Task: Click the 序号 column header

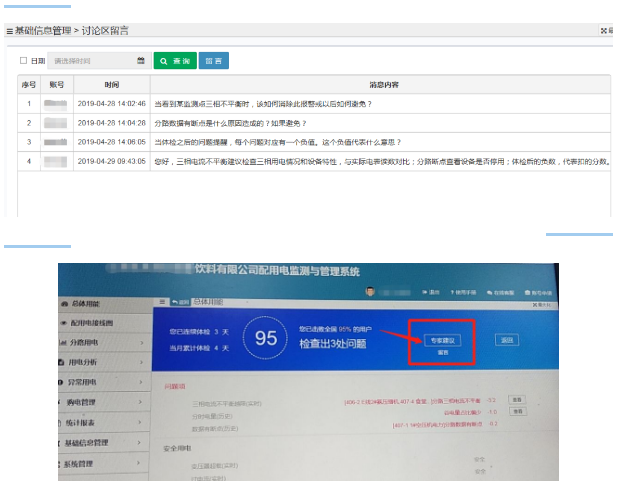Action: pos(29,85)
